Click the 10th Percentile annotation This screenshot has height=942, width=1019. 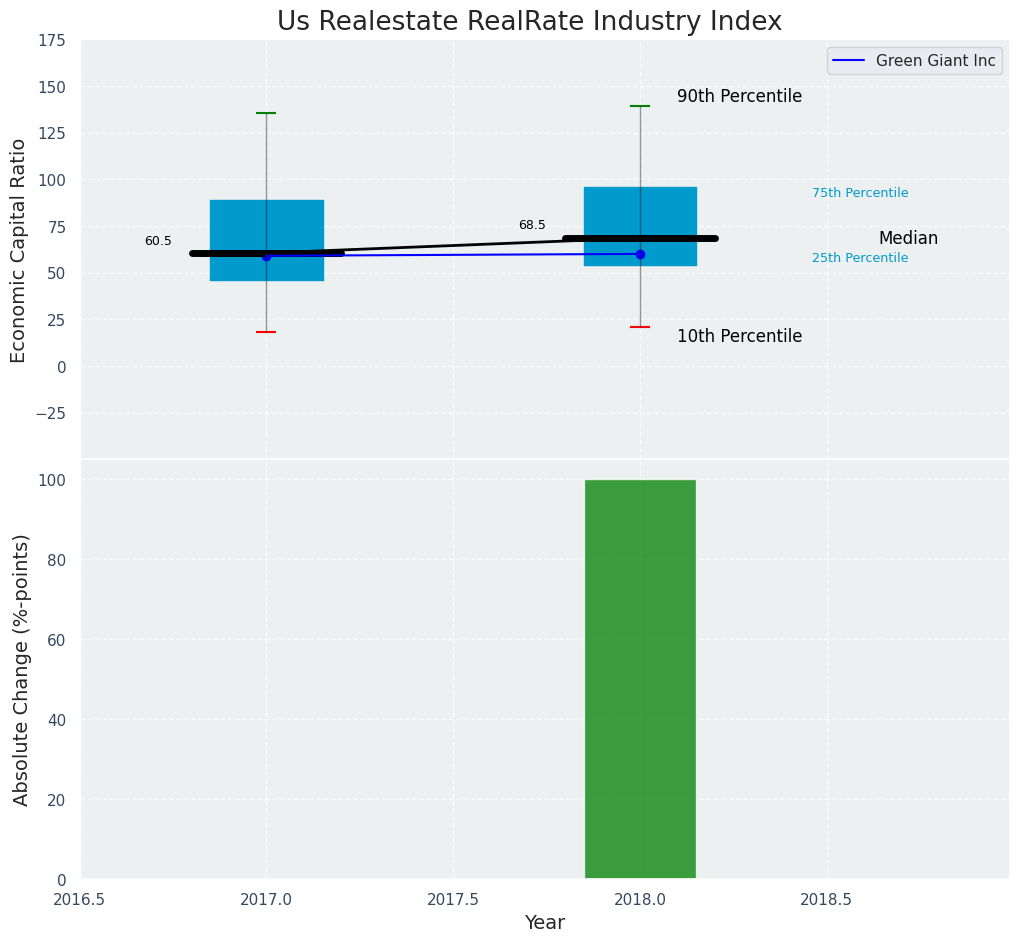click(739, 337)
